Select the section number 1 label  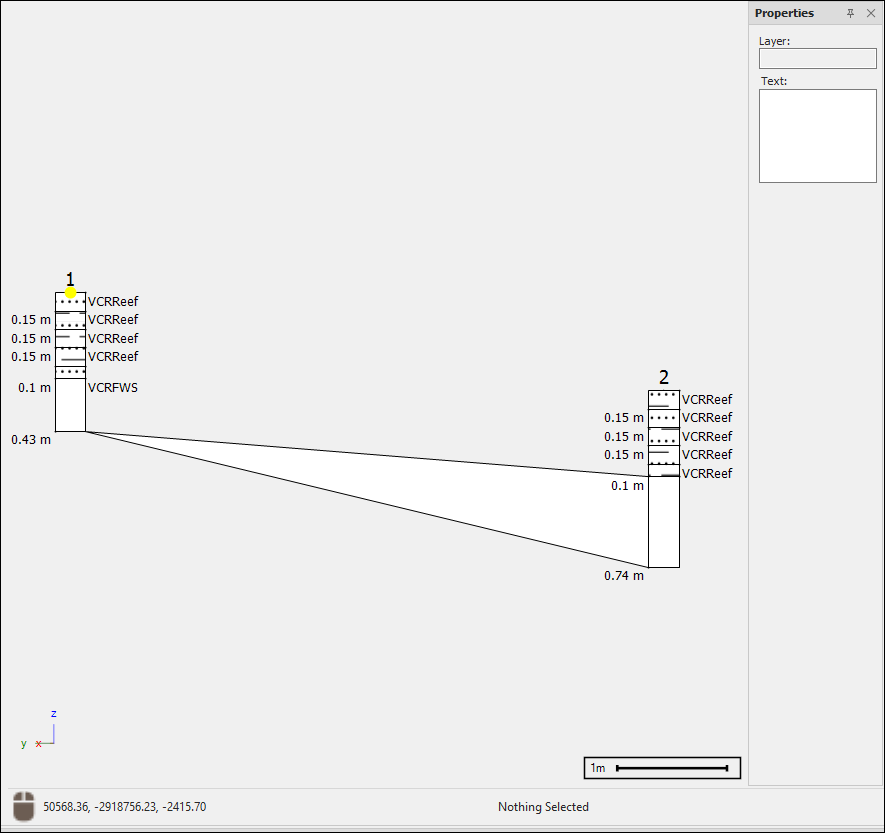click(70, 278)
